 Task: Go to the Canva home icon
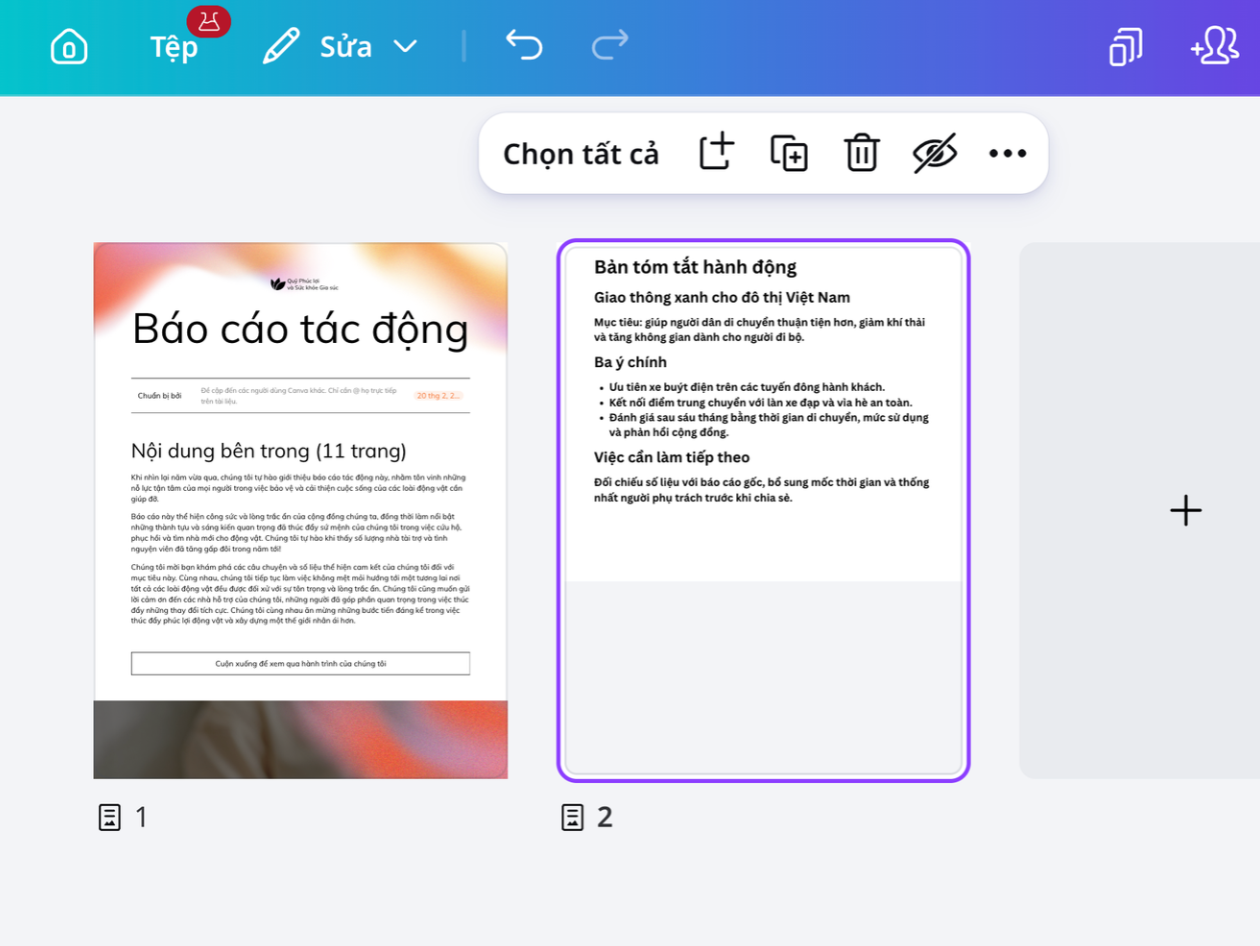click(x=69, y=47)
